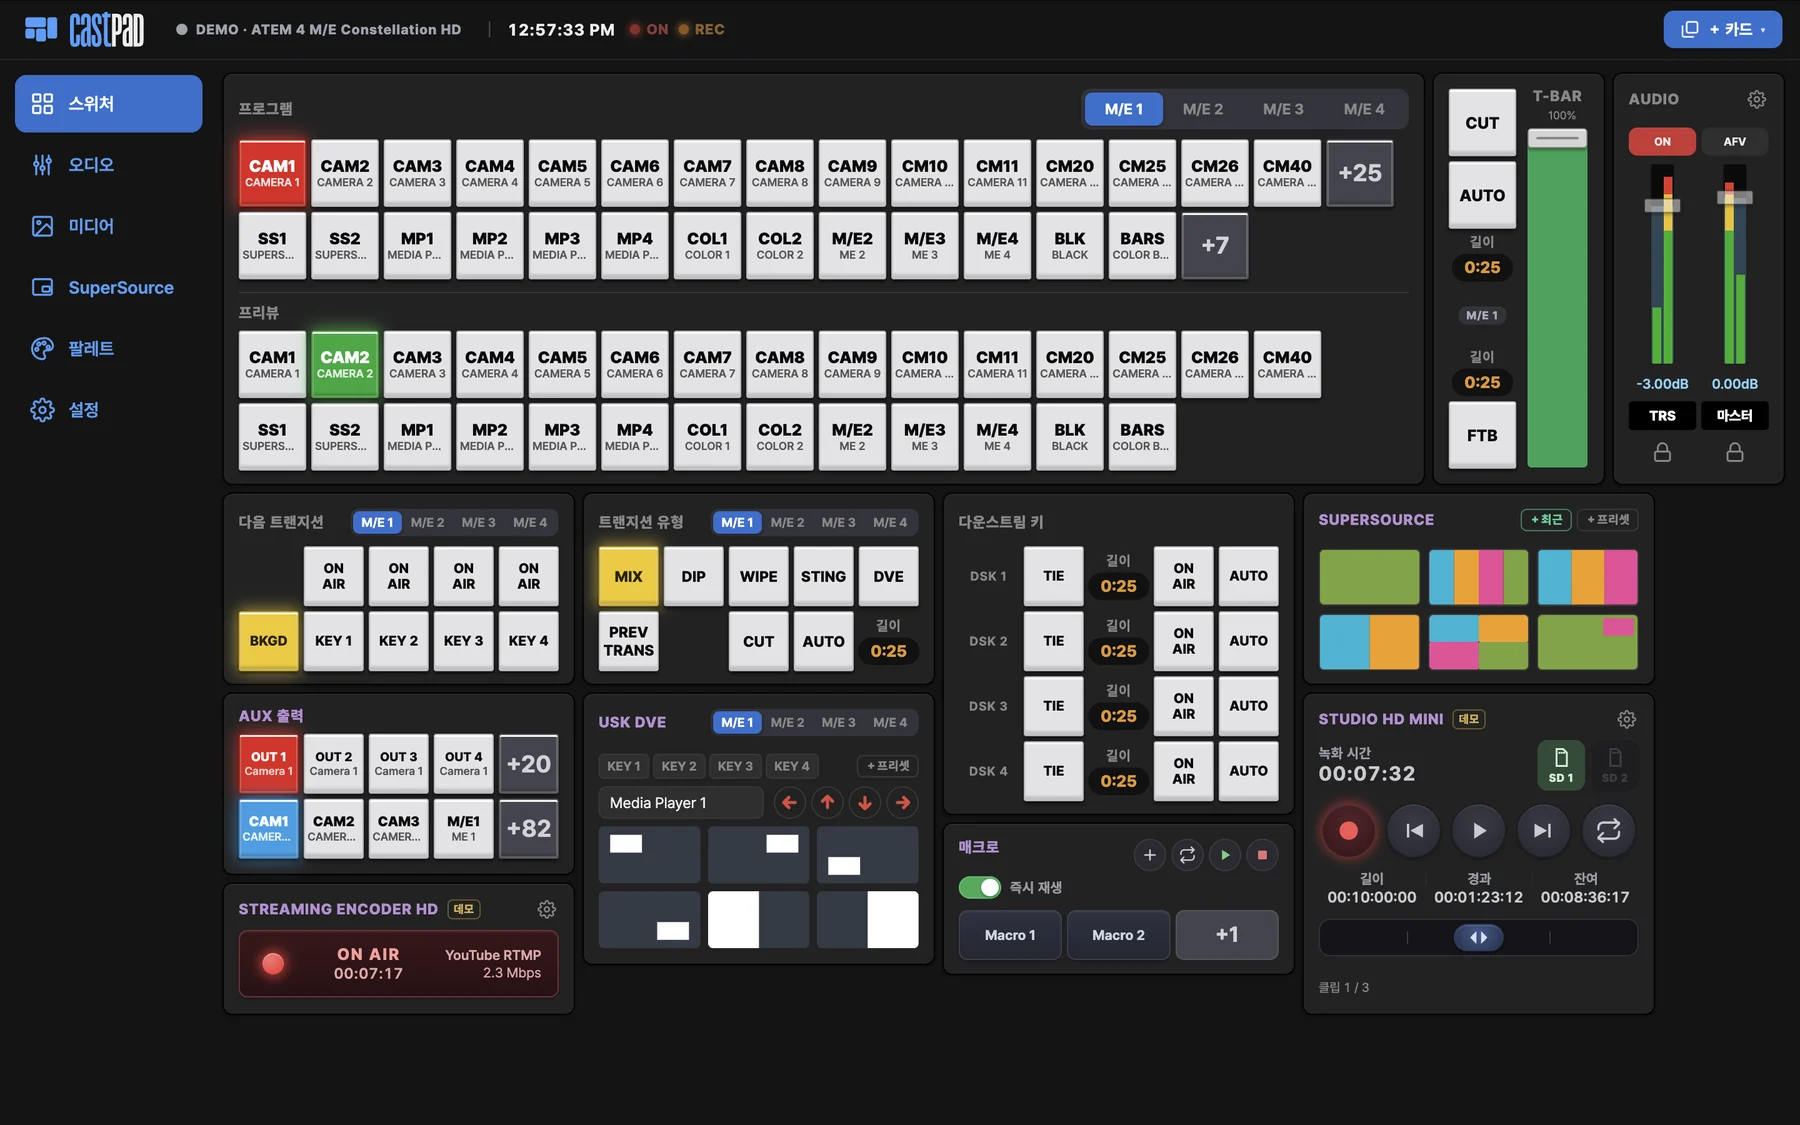This screenshot has height=1125, width=1800.
Task: Move USK DVE left with arrow
Action: [789, 802]
